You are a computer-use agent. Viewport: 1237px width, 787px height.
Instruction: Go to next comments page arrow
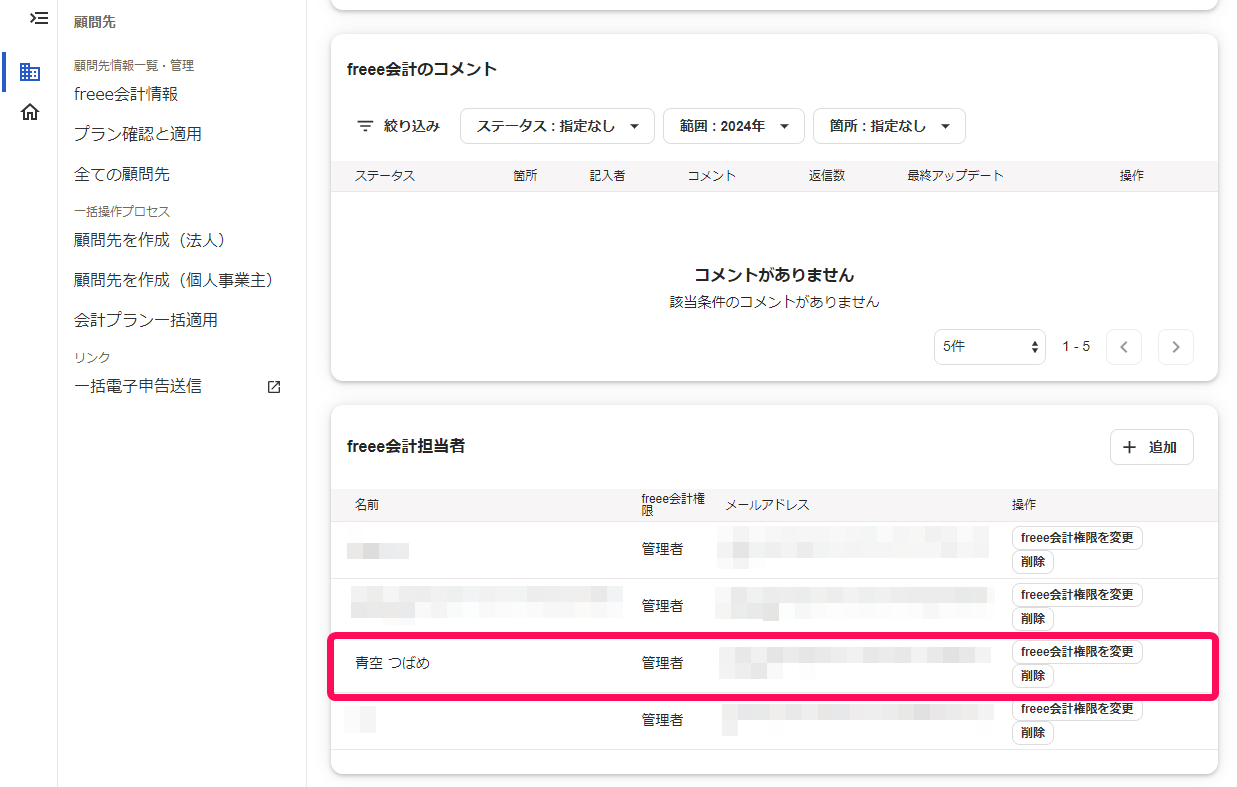(1176, 347)
